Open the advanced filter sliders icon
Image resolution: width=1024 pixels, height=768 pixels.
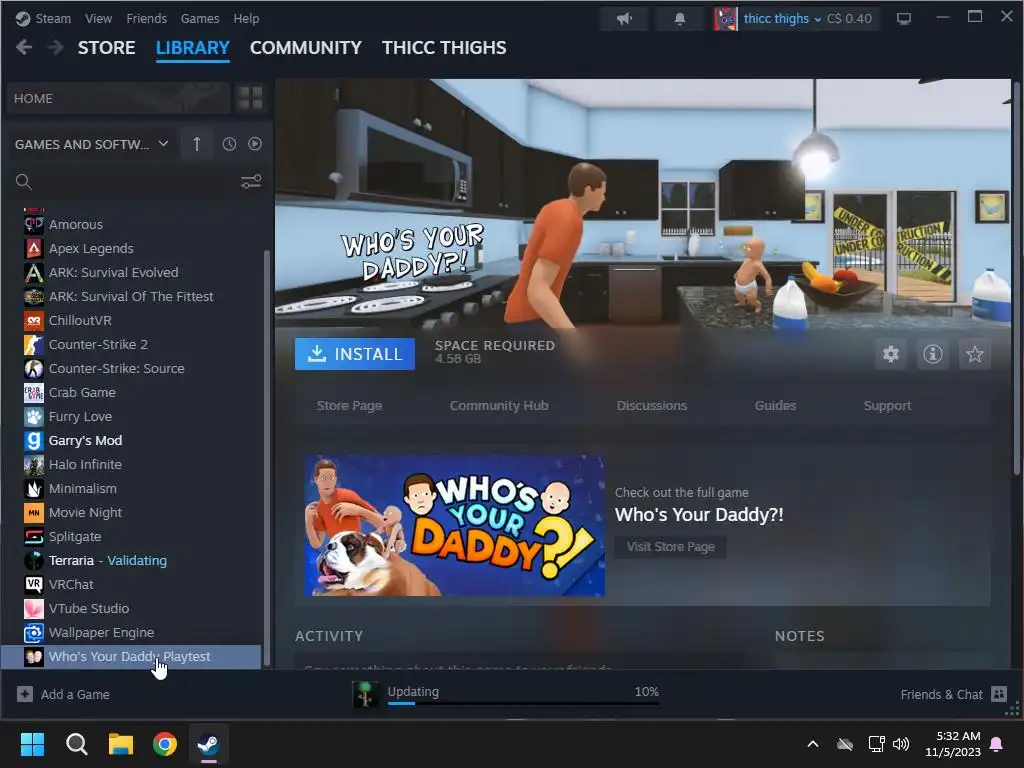(x=251, y=182)
